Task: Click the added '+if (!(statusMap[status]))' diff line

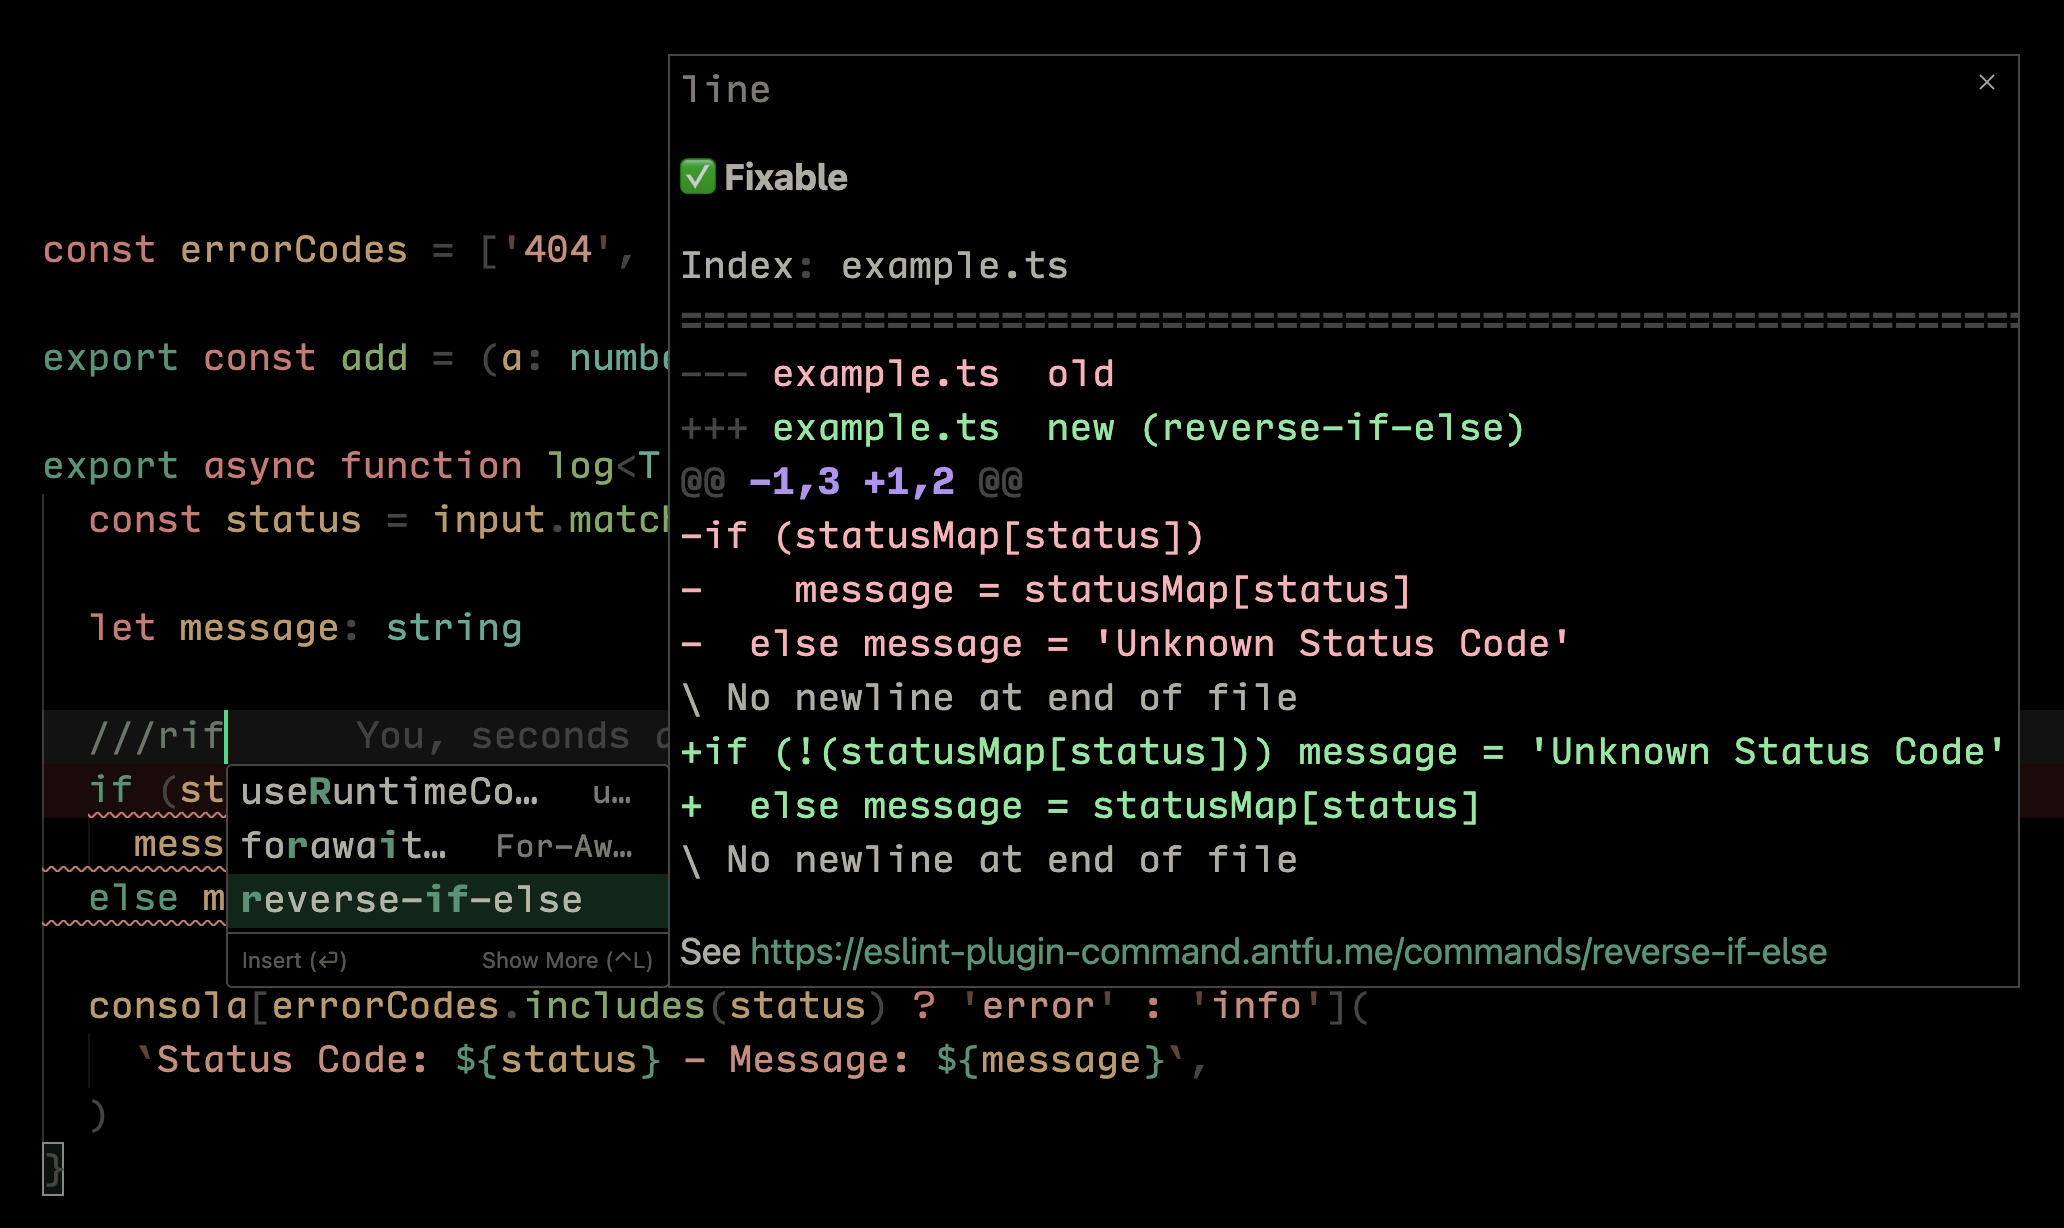Action: (976, 752)
